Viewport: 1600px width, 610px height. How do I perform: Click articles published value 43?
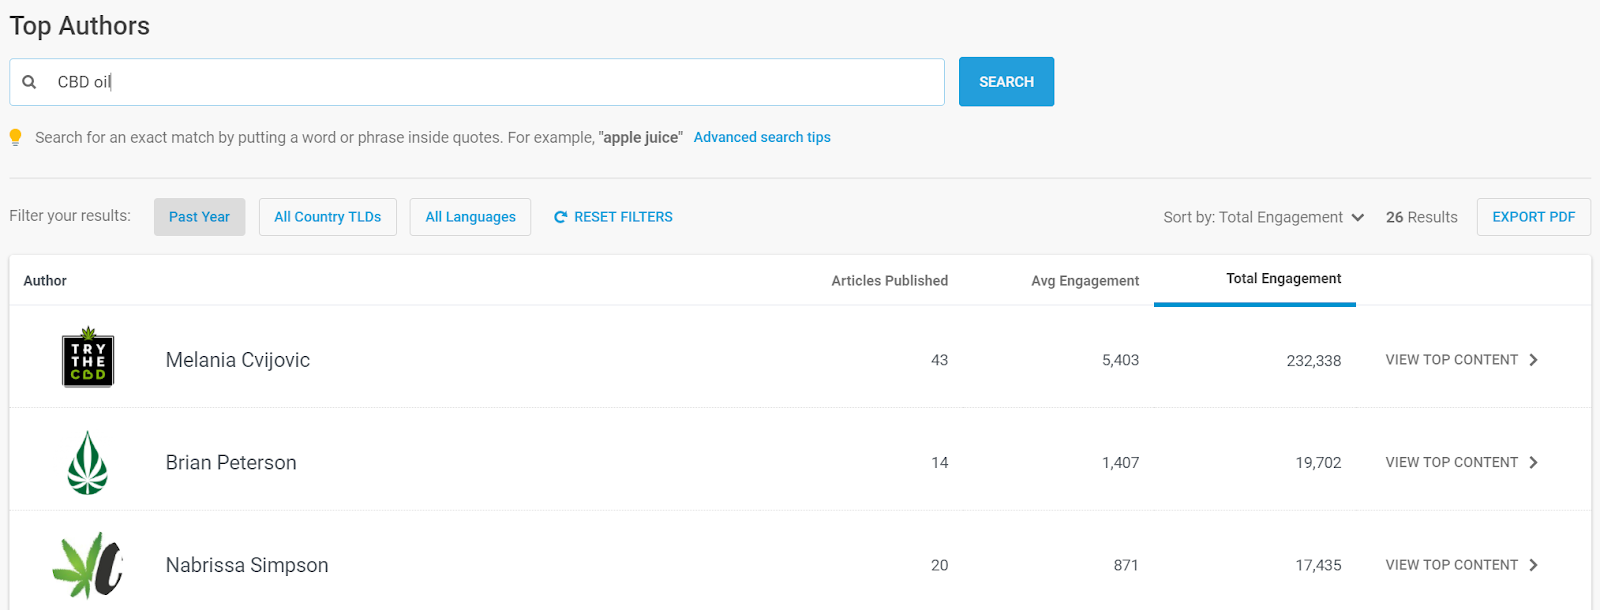click(939, 360)
